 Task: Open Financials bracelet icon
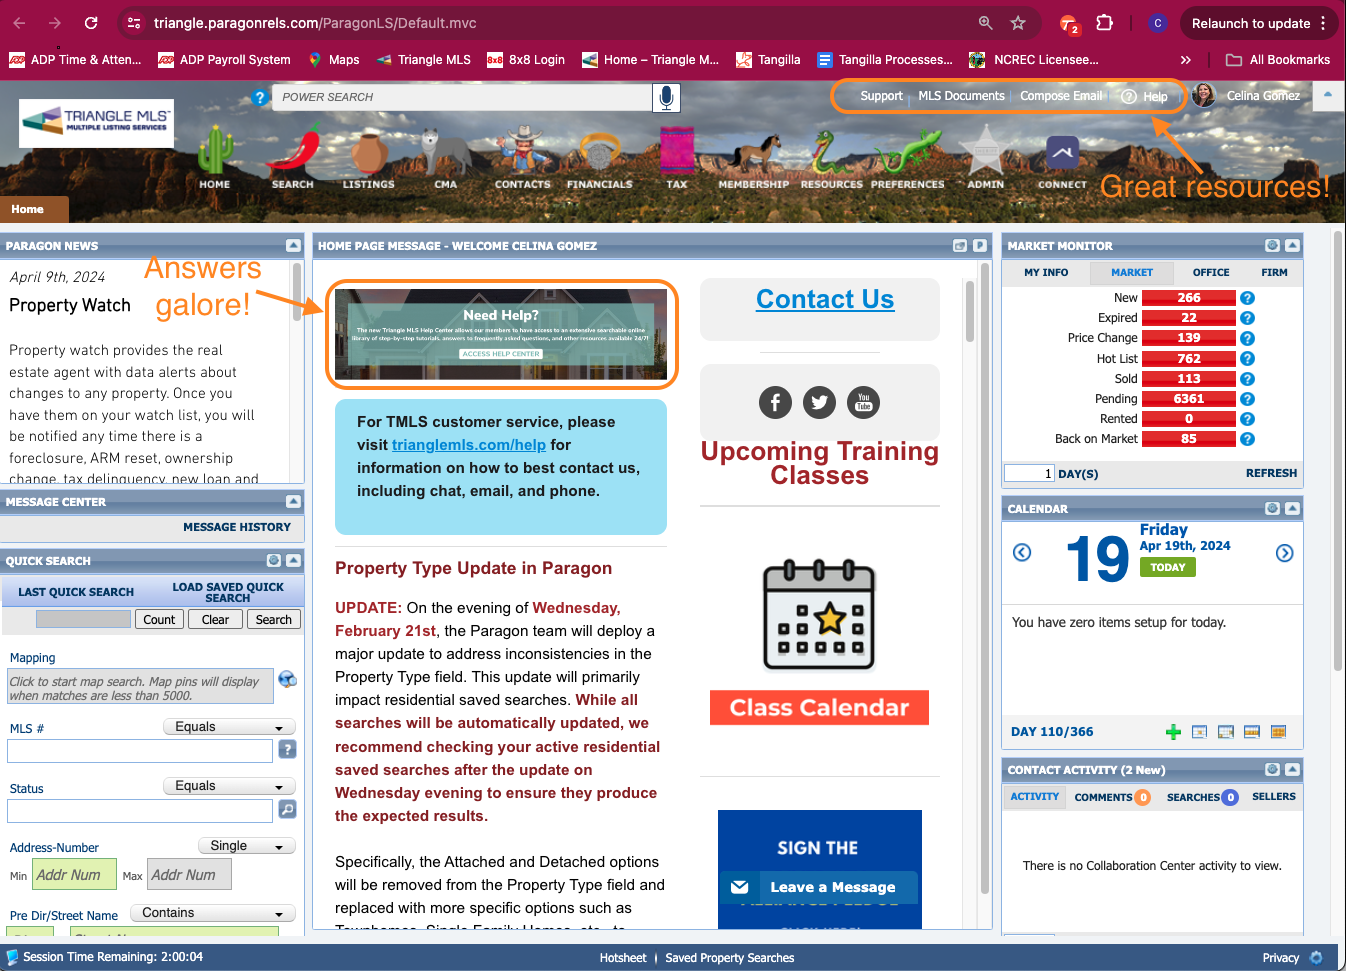[600, 153]
